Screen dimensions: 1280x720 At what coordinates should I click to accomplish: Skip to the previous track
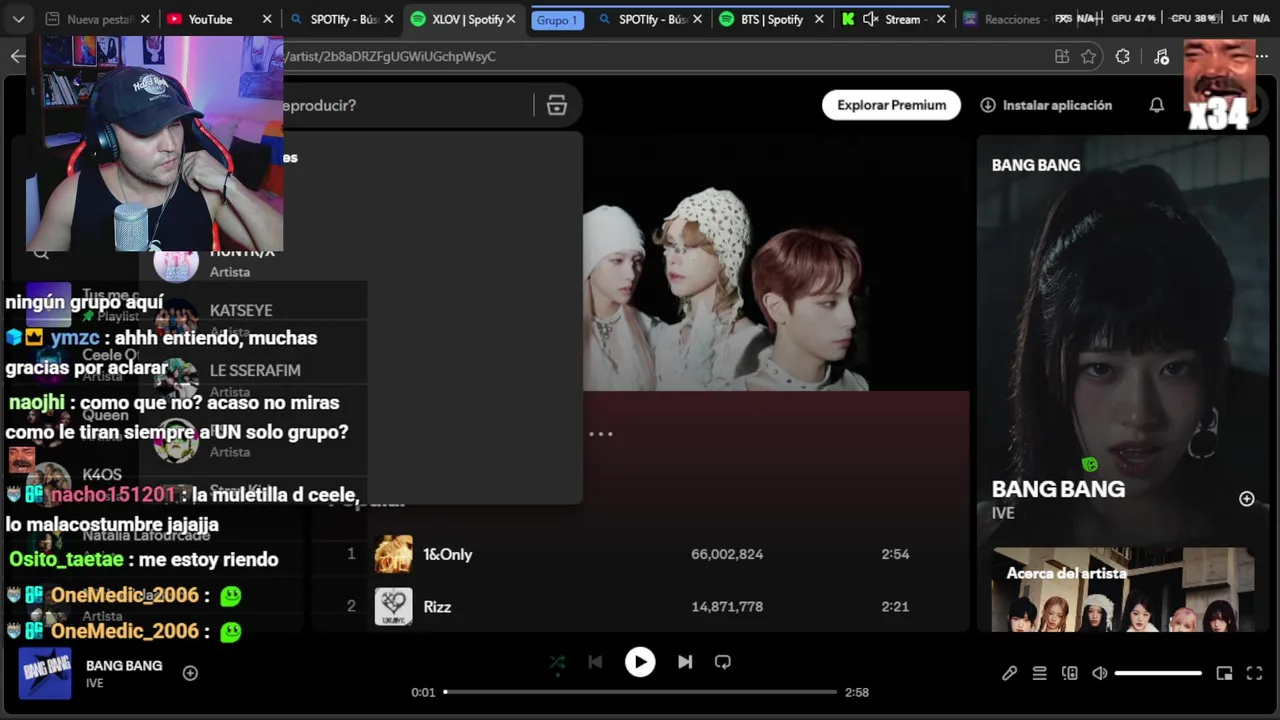595,662
